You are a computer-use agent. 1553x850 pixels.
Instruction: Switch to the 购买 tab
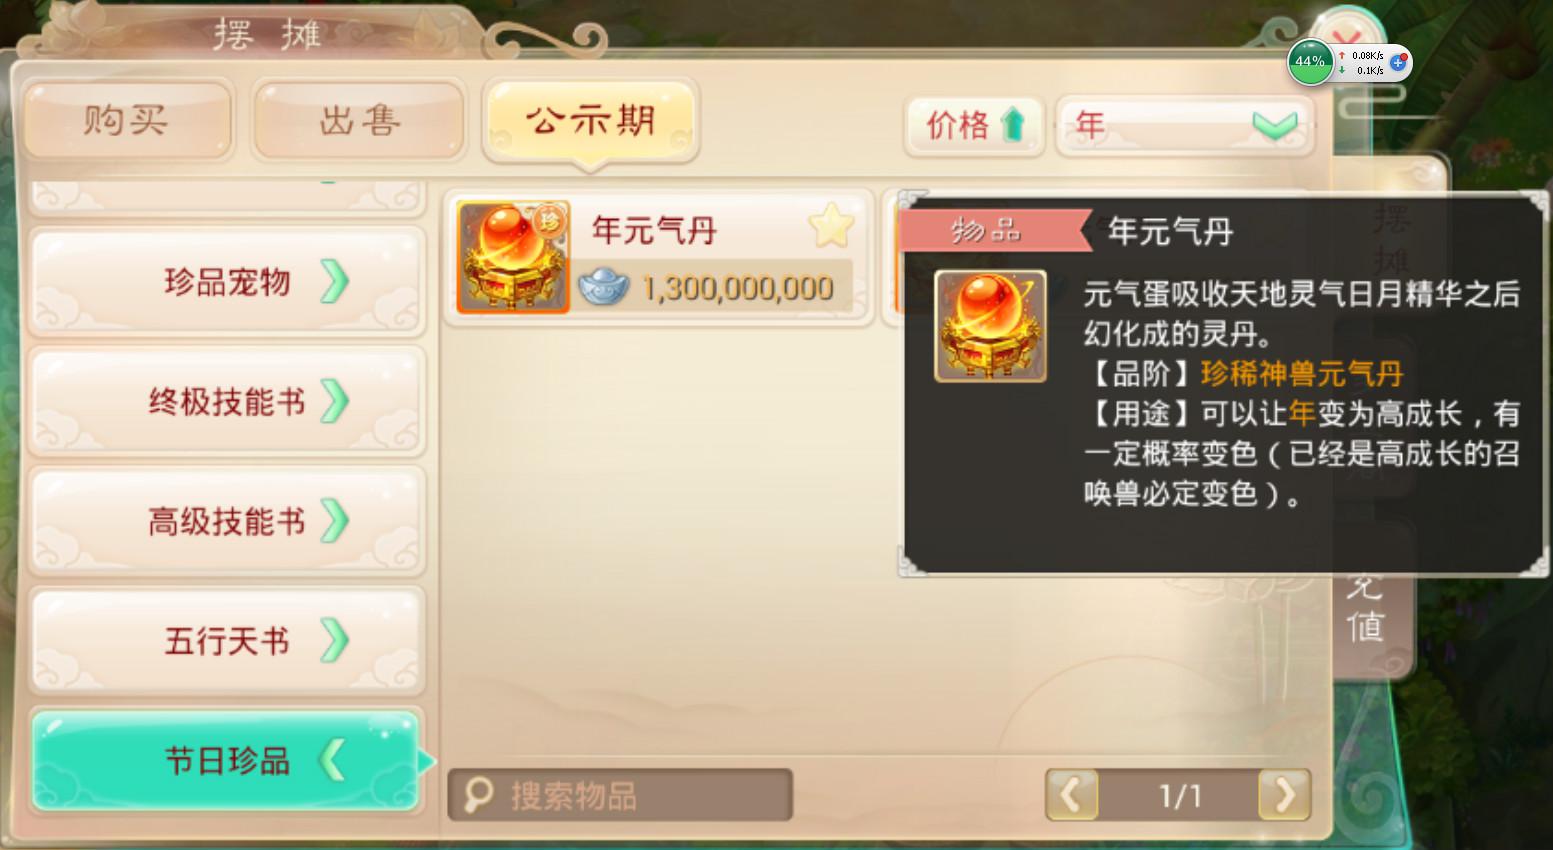point(127,122)
